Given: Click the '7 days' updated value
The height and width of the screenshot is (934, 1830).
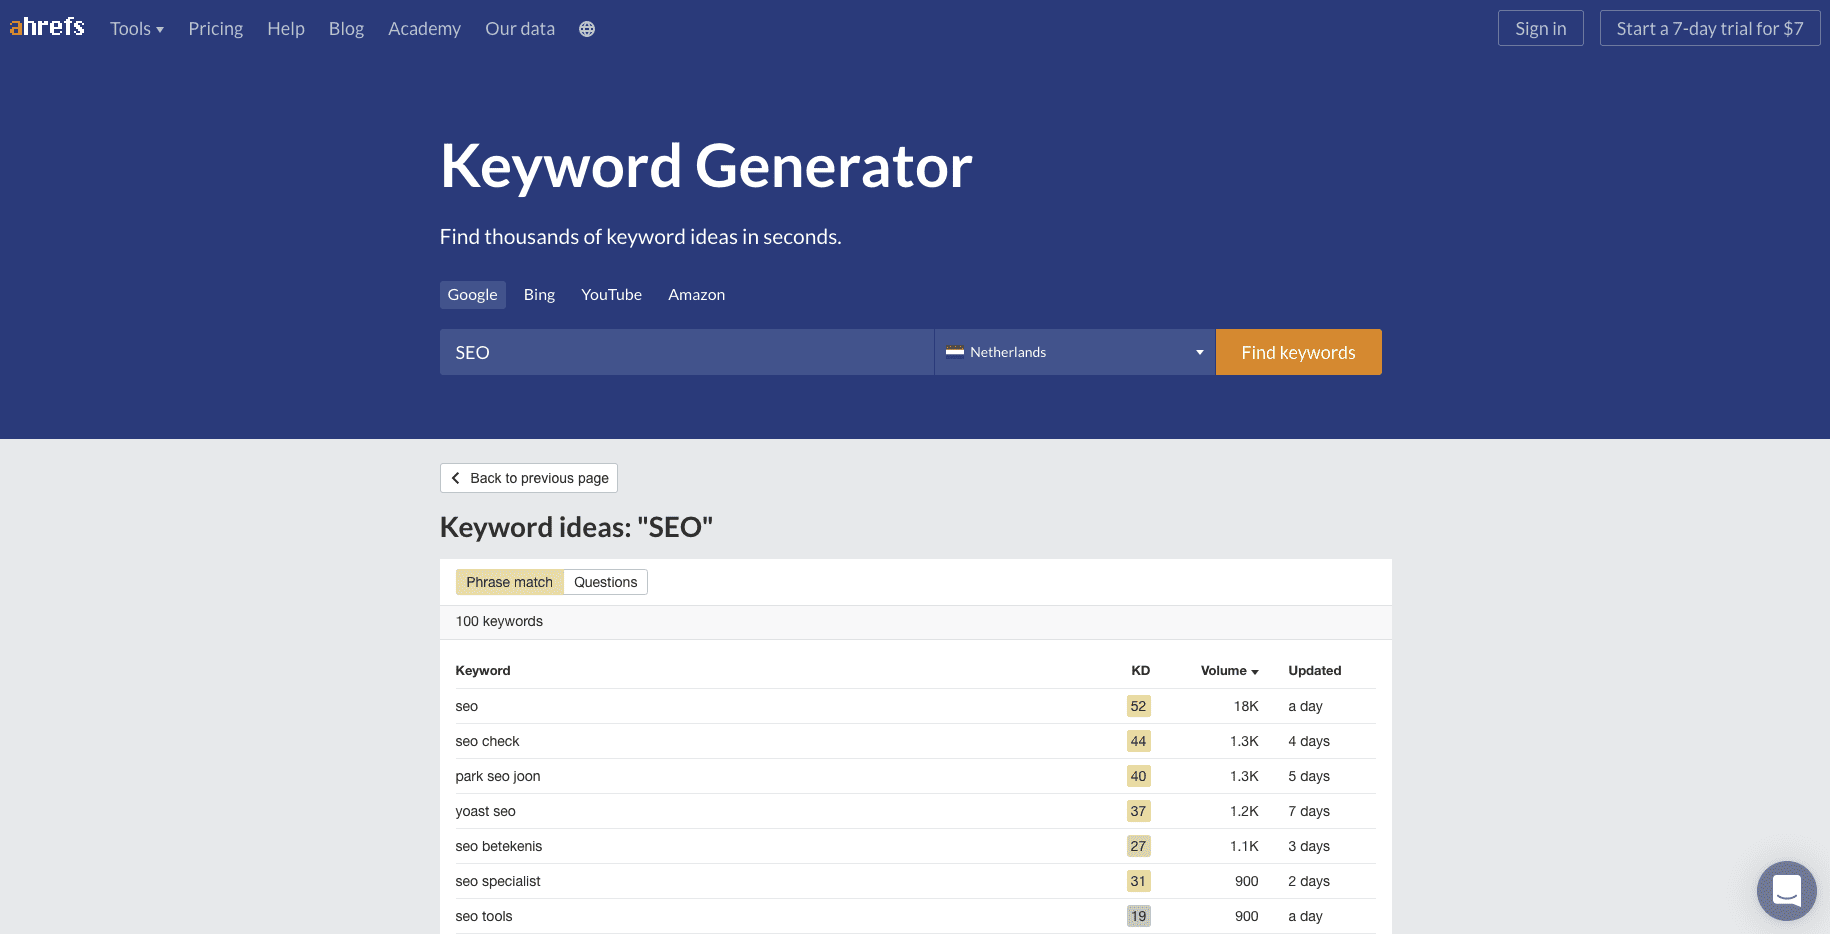Looking at the screenshot, I should click(x=1309, y=811).
